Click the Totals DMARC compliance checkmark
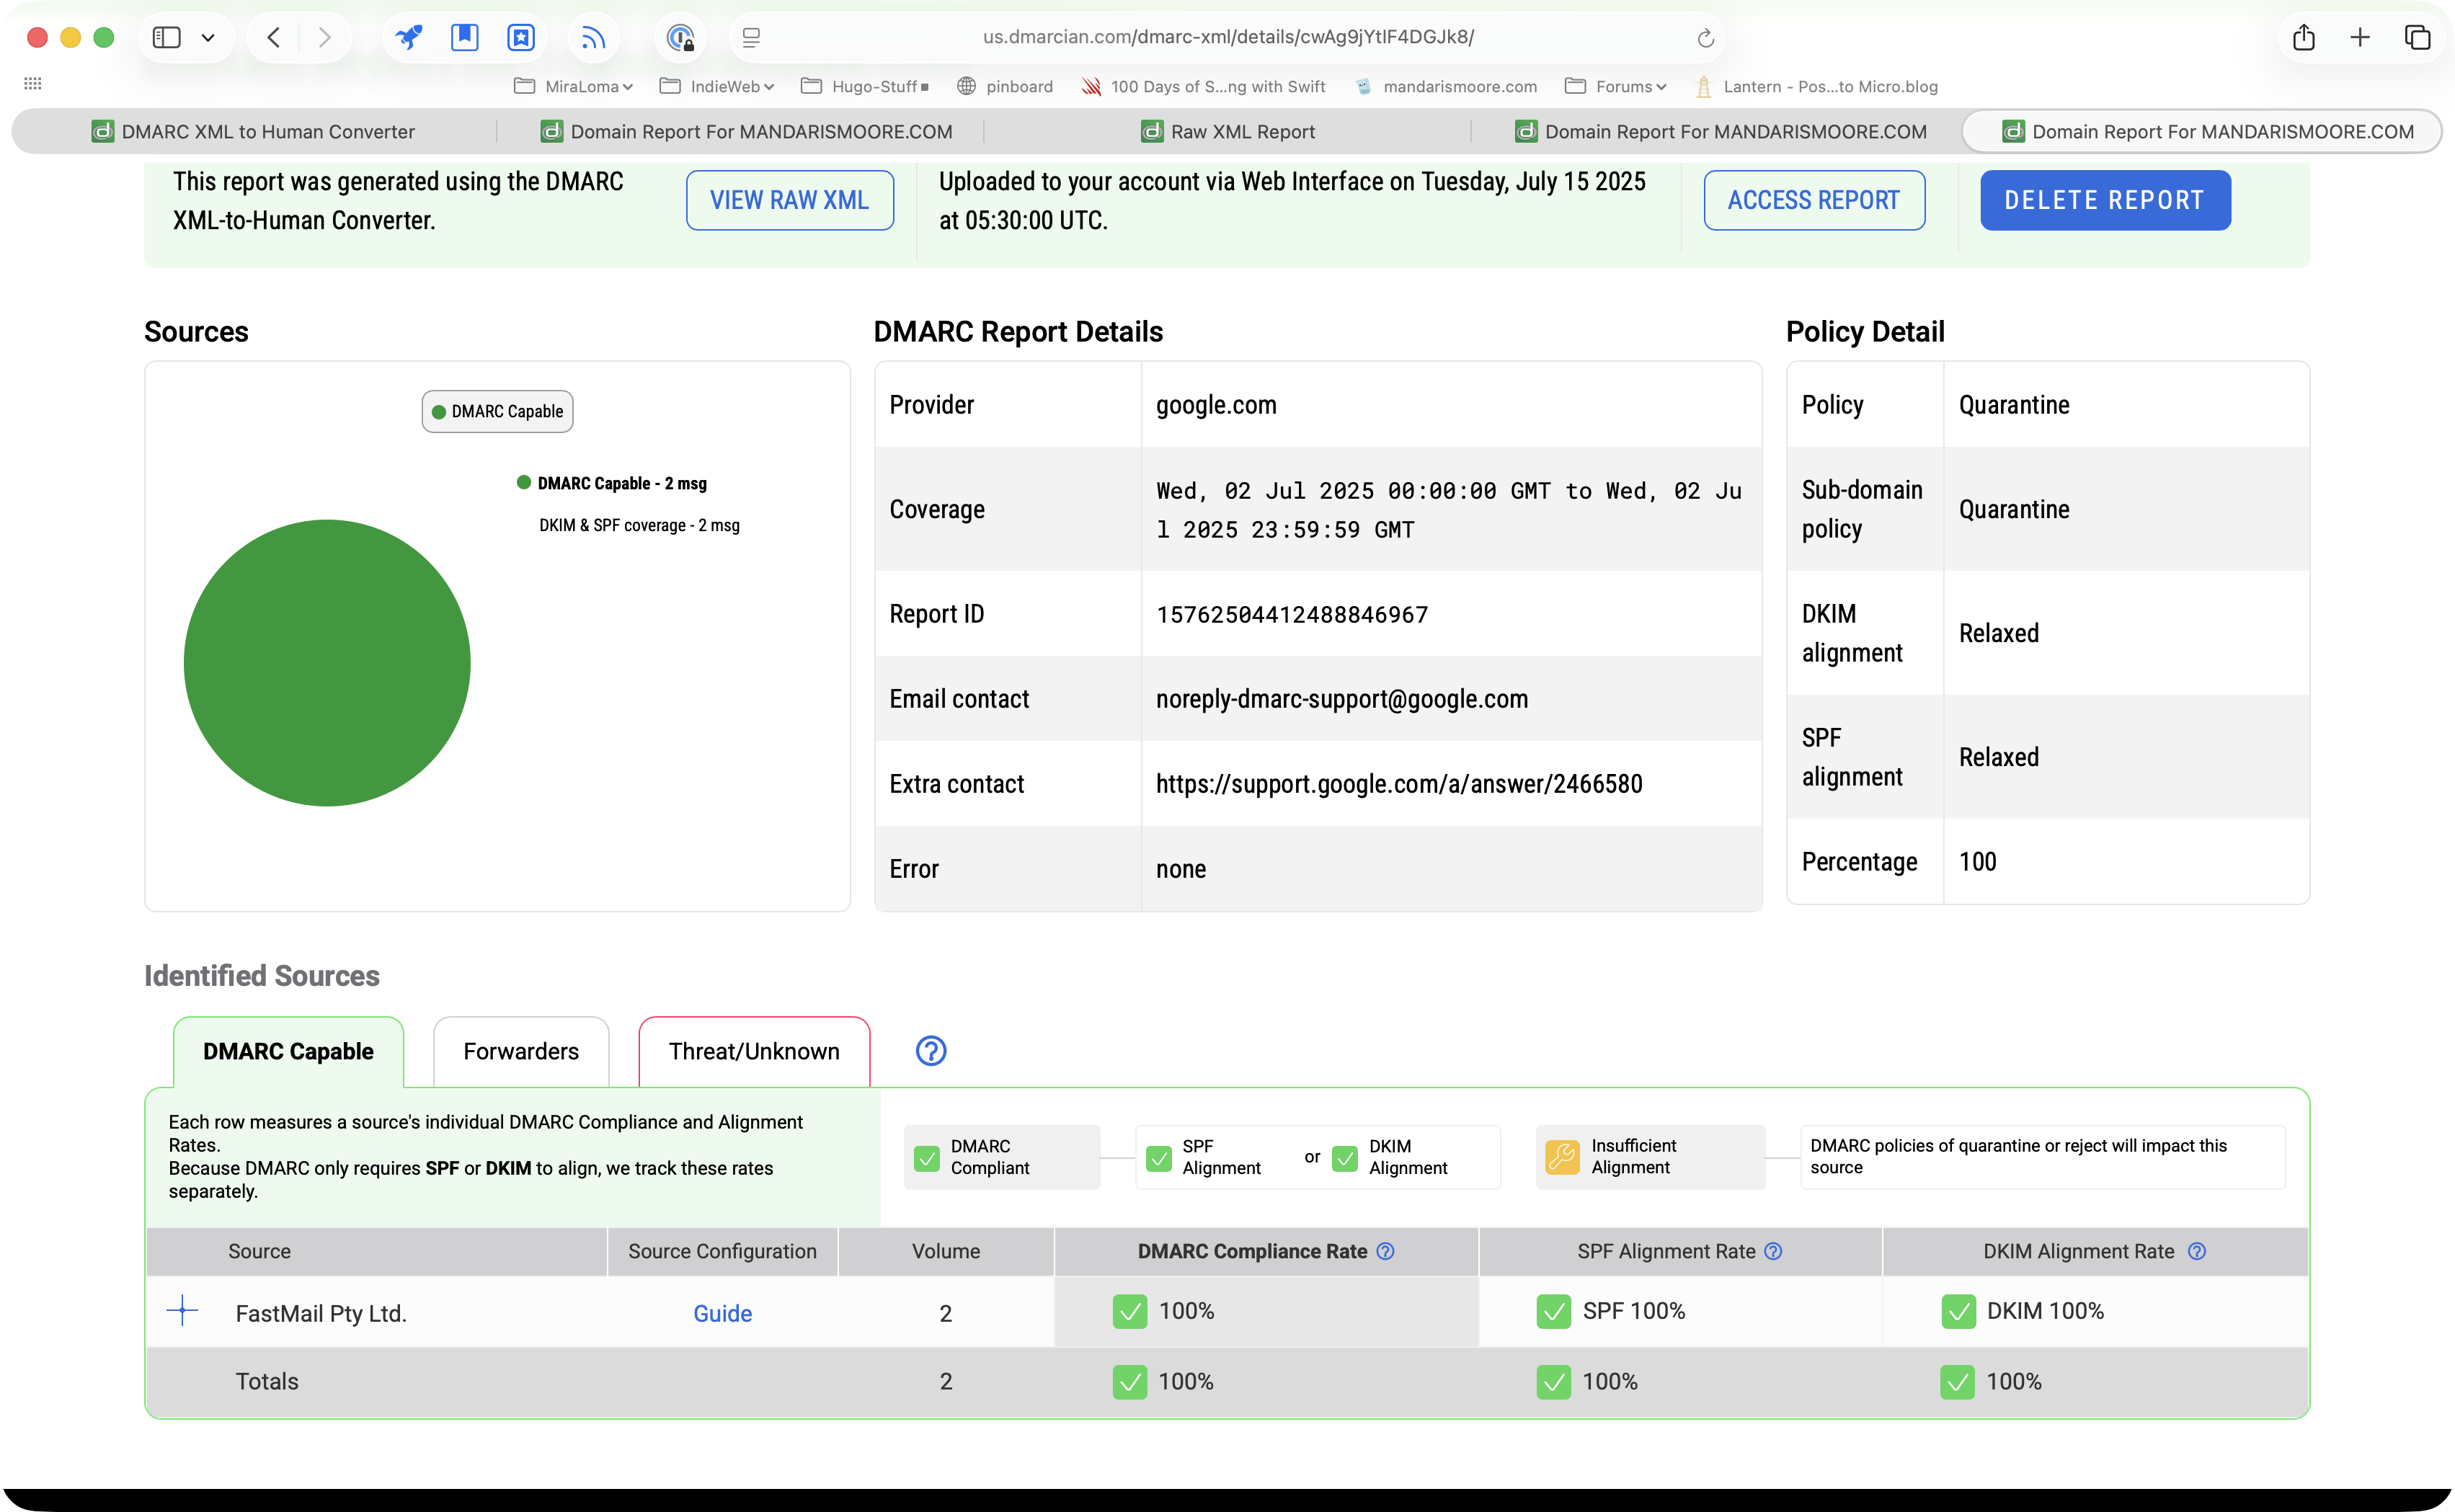Image resolution: width=2455 pixels, height=1512 pixels. click(1130, 1382)
